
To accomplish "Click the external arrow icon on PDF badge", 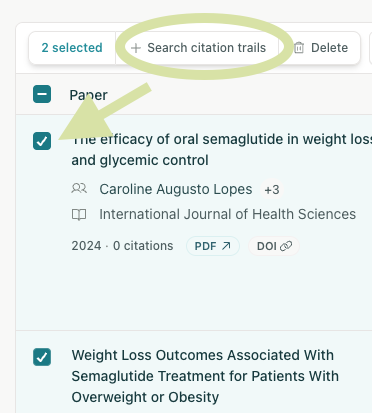I will [226, 246].
